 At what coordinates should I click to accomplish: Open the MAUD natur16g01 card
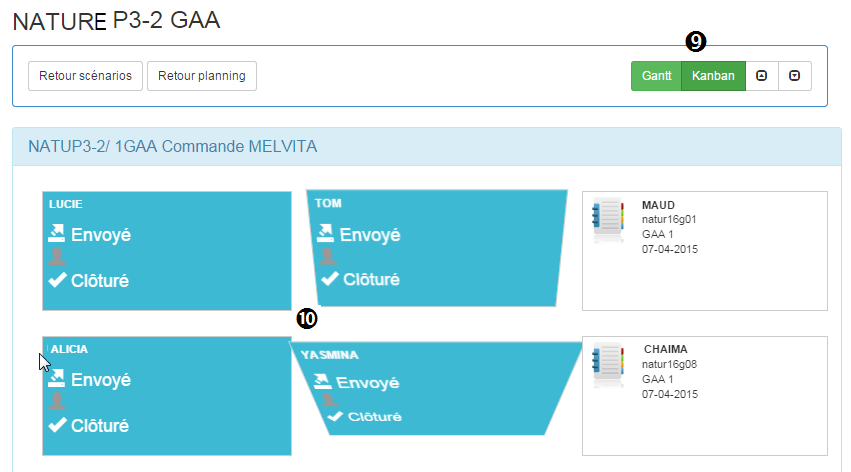coord(704,251)
